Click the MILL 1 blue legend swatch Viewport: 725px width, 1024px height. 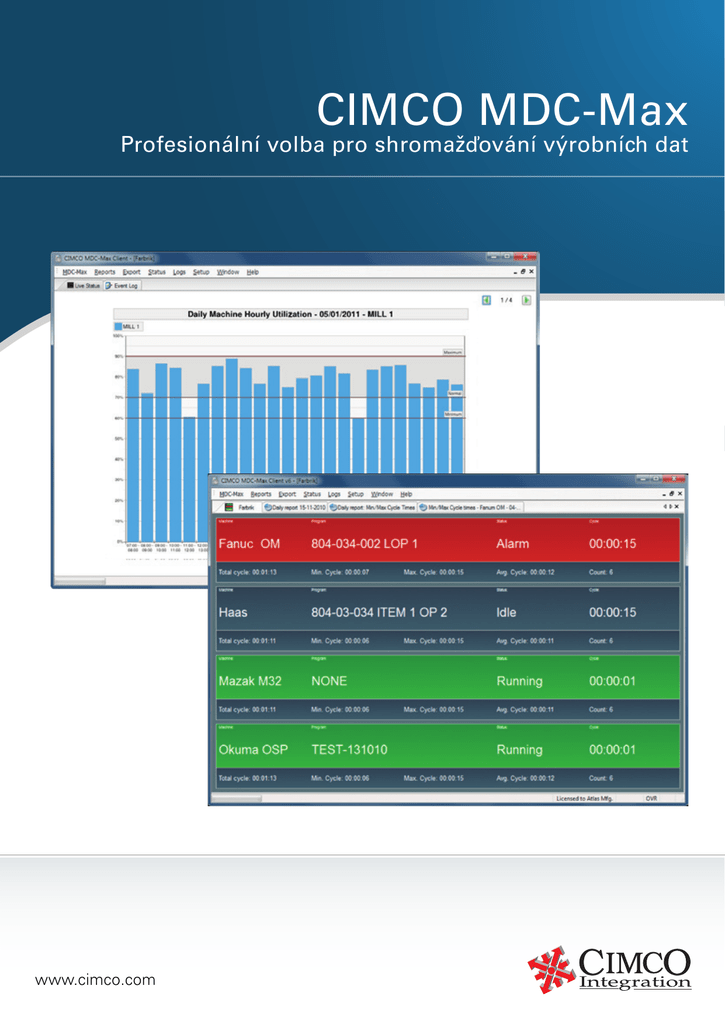pos(118,327)
